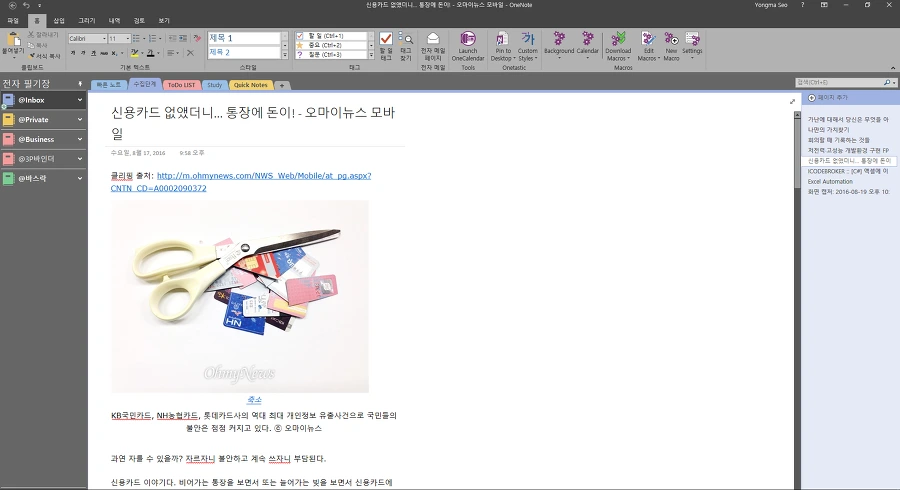Image resolution: width=900 pixels, height=490 pixels.
Task: Check the 할 일 (Ctrl+1) tag
Action: 331,36
